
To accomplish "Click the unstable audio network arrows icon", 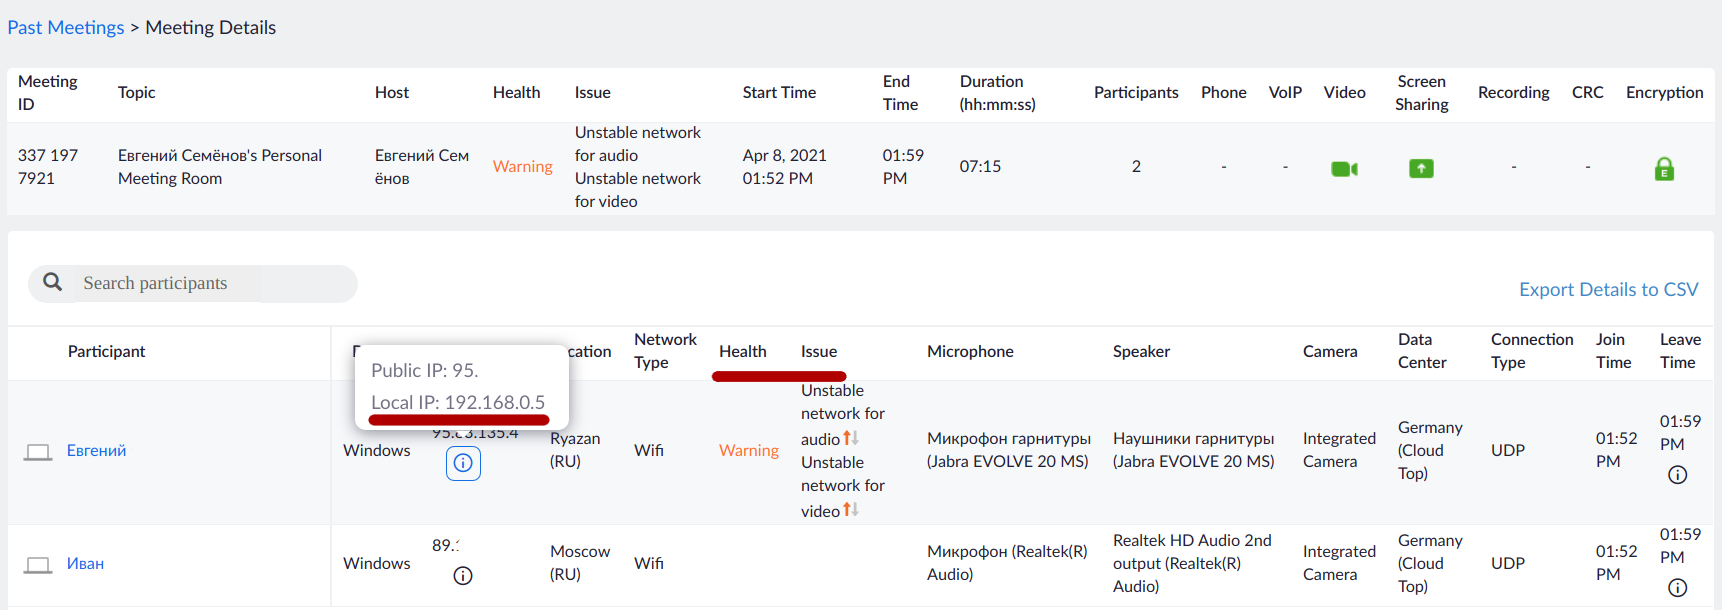I will coord(851,438).
